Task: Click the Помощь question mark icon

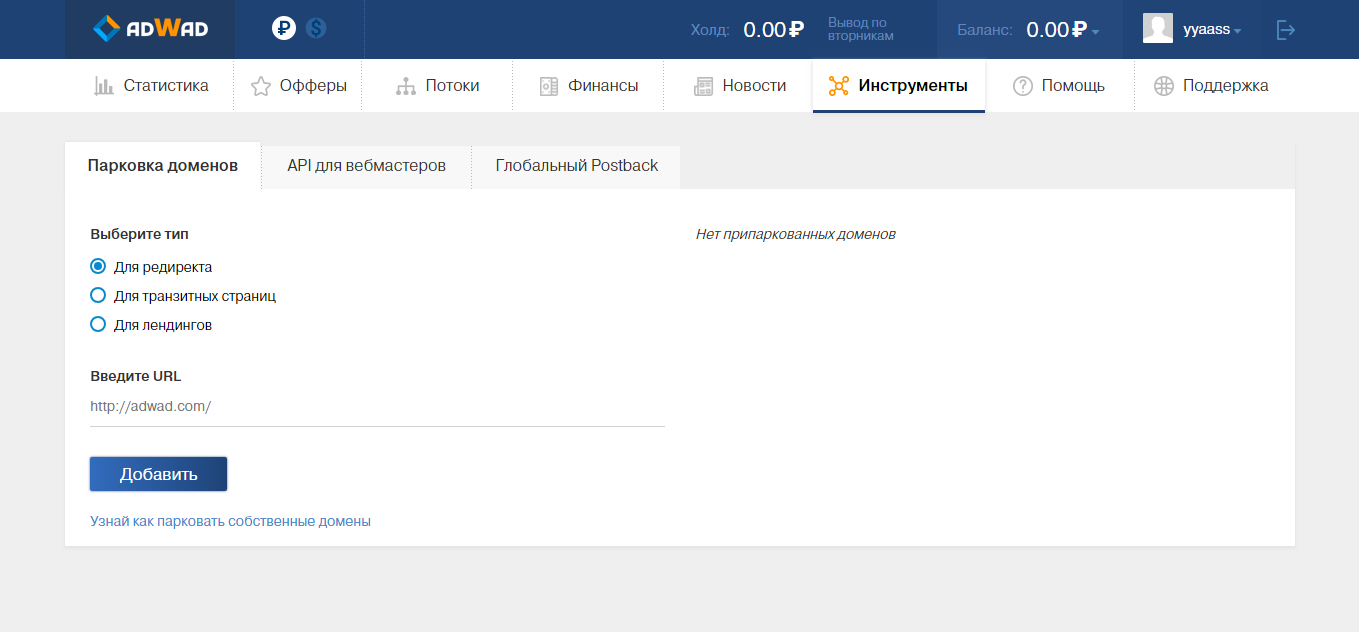Action: coord(1022,86)
